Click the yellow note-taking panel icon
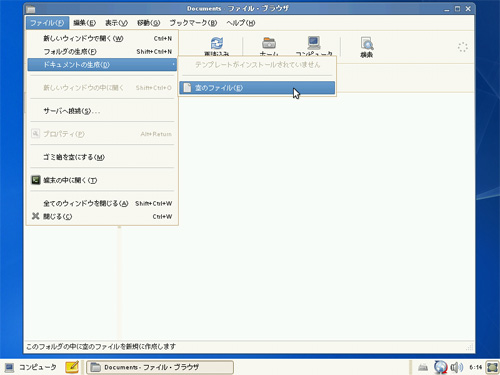The width and height of the screenshot is (500, 375). coord(72,367)
